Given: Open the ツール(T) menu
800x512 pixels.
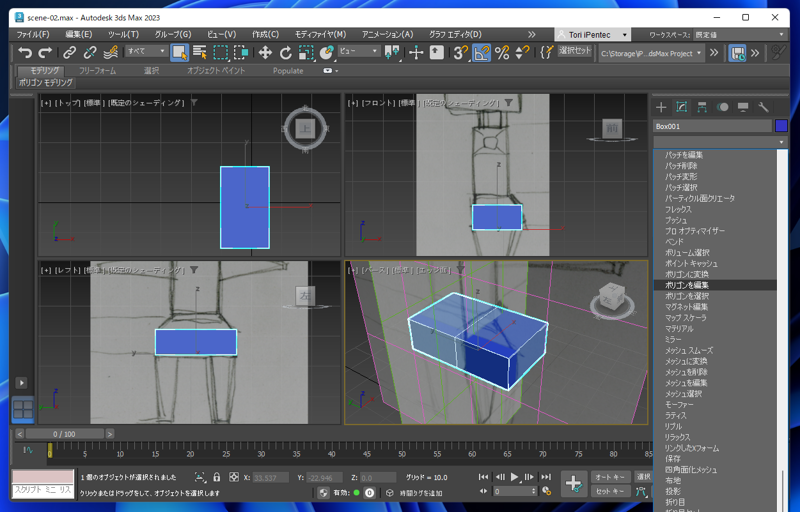Looking at the screenshot, I should [123, 34].
